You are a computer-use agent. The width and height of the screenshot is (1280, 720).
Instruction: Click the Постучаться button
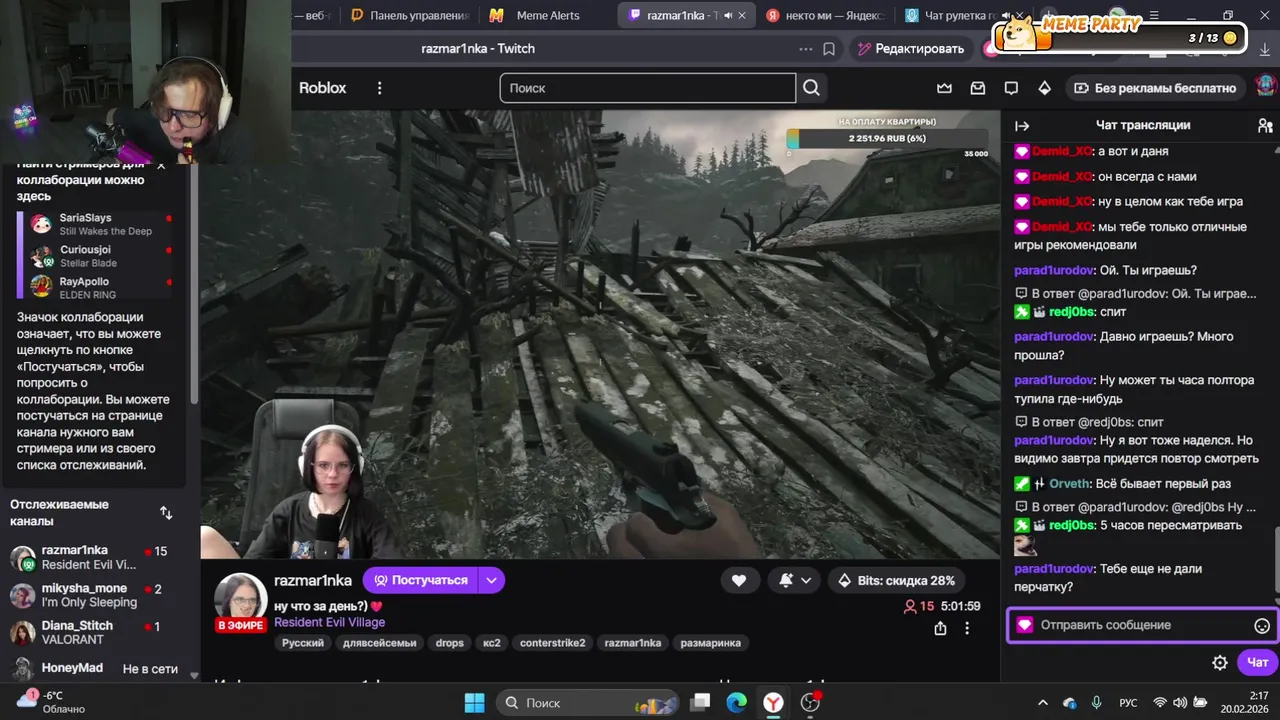pyautogui.click(x=420, y=580)
